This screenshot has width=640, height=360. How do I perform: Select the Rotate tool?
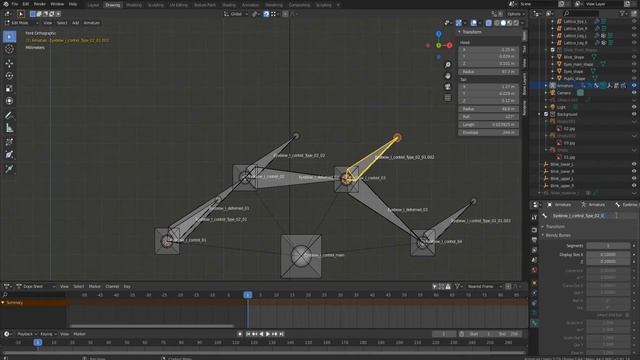click(x=9, y=76)
